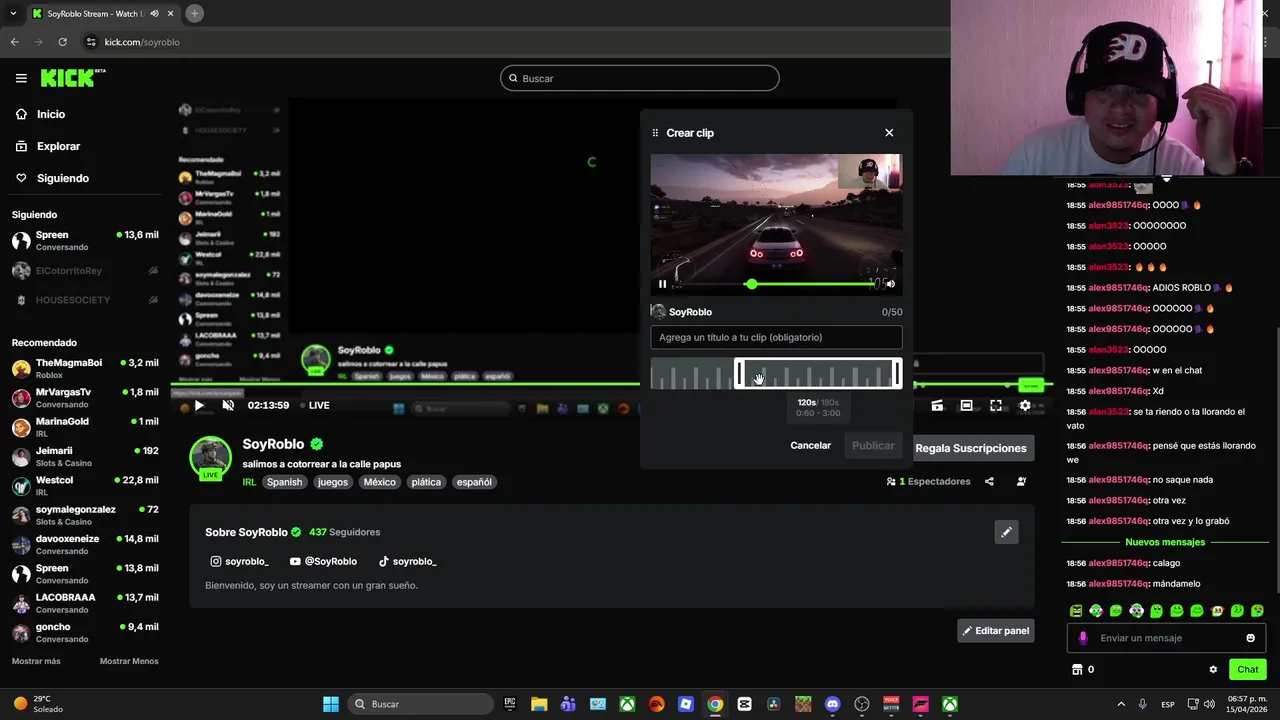Open recommended channel TheMagmaBoi

click(x=85, y=368)
